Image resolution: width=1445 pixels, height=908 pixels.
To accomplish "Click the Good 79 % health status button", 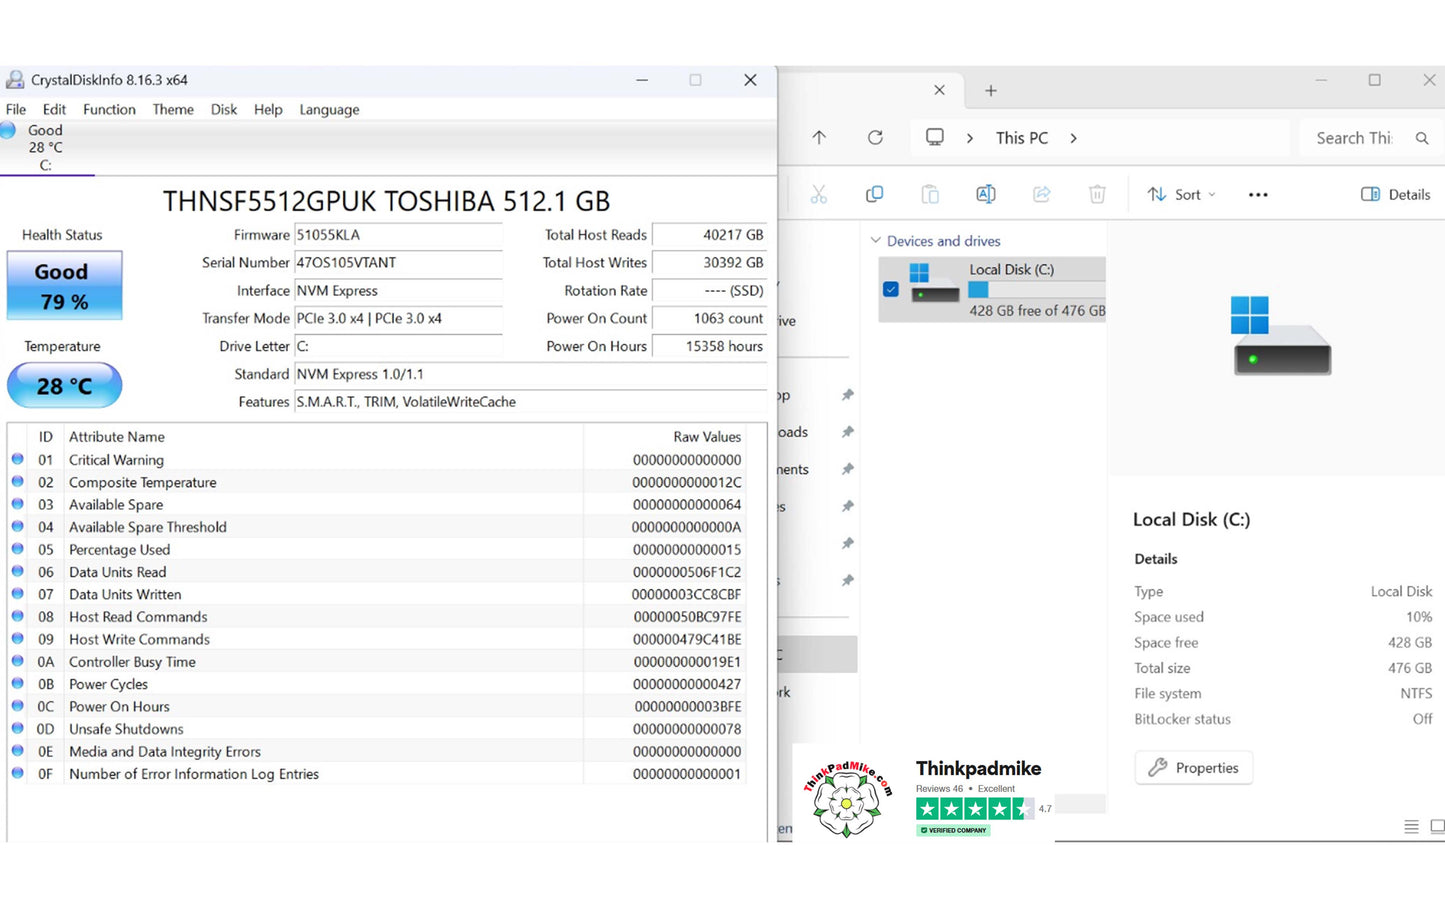I will point(65,286).
